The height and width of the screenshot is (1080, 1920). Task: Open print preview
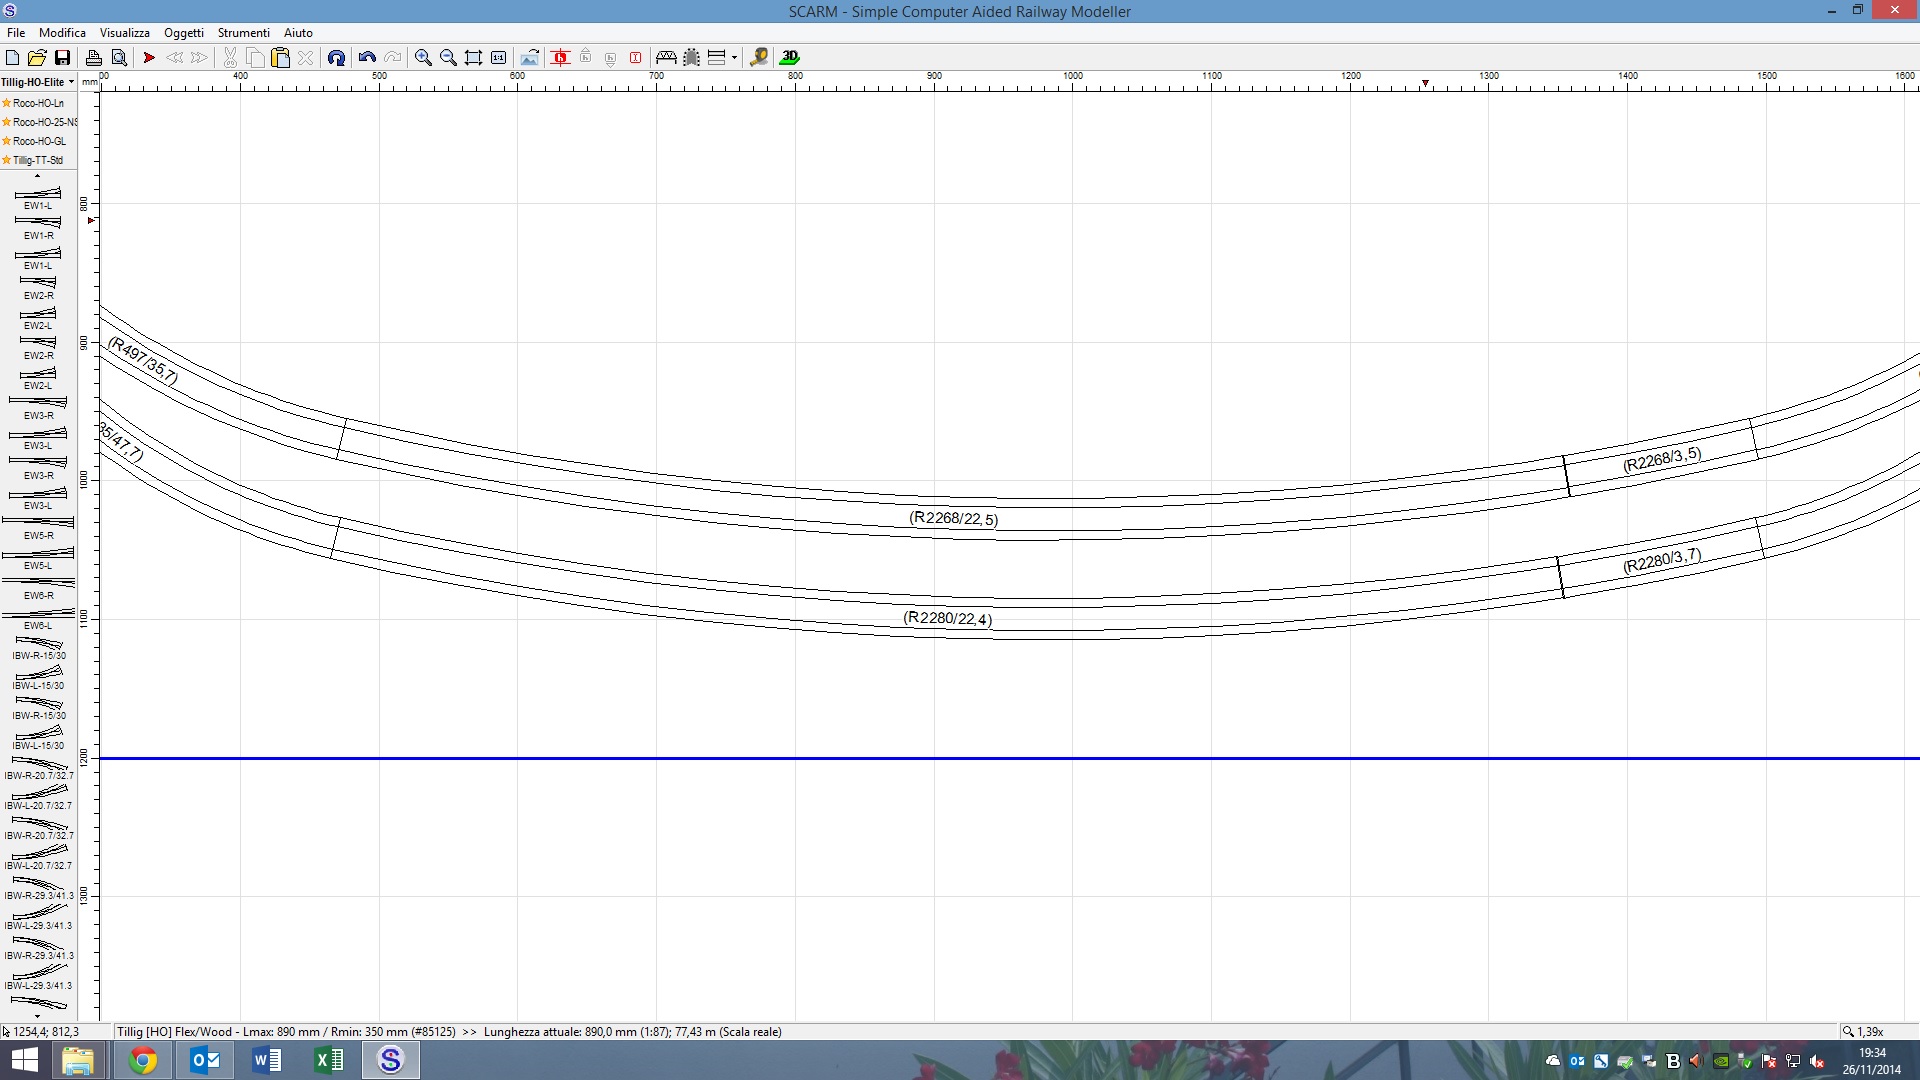coord(119,58)
